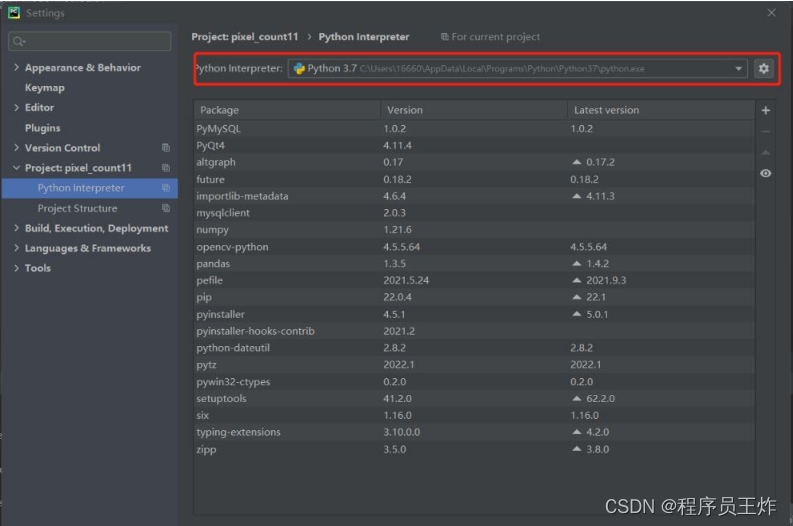Viewport: 793px width, 526px height.
Task: Select the typing-extensions package row
Action: pos(474,432)
